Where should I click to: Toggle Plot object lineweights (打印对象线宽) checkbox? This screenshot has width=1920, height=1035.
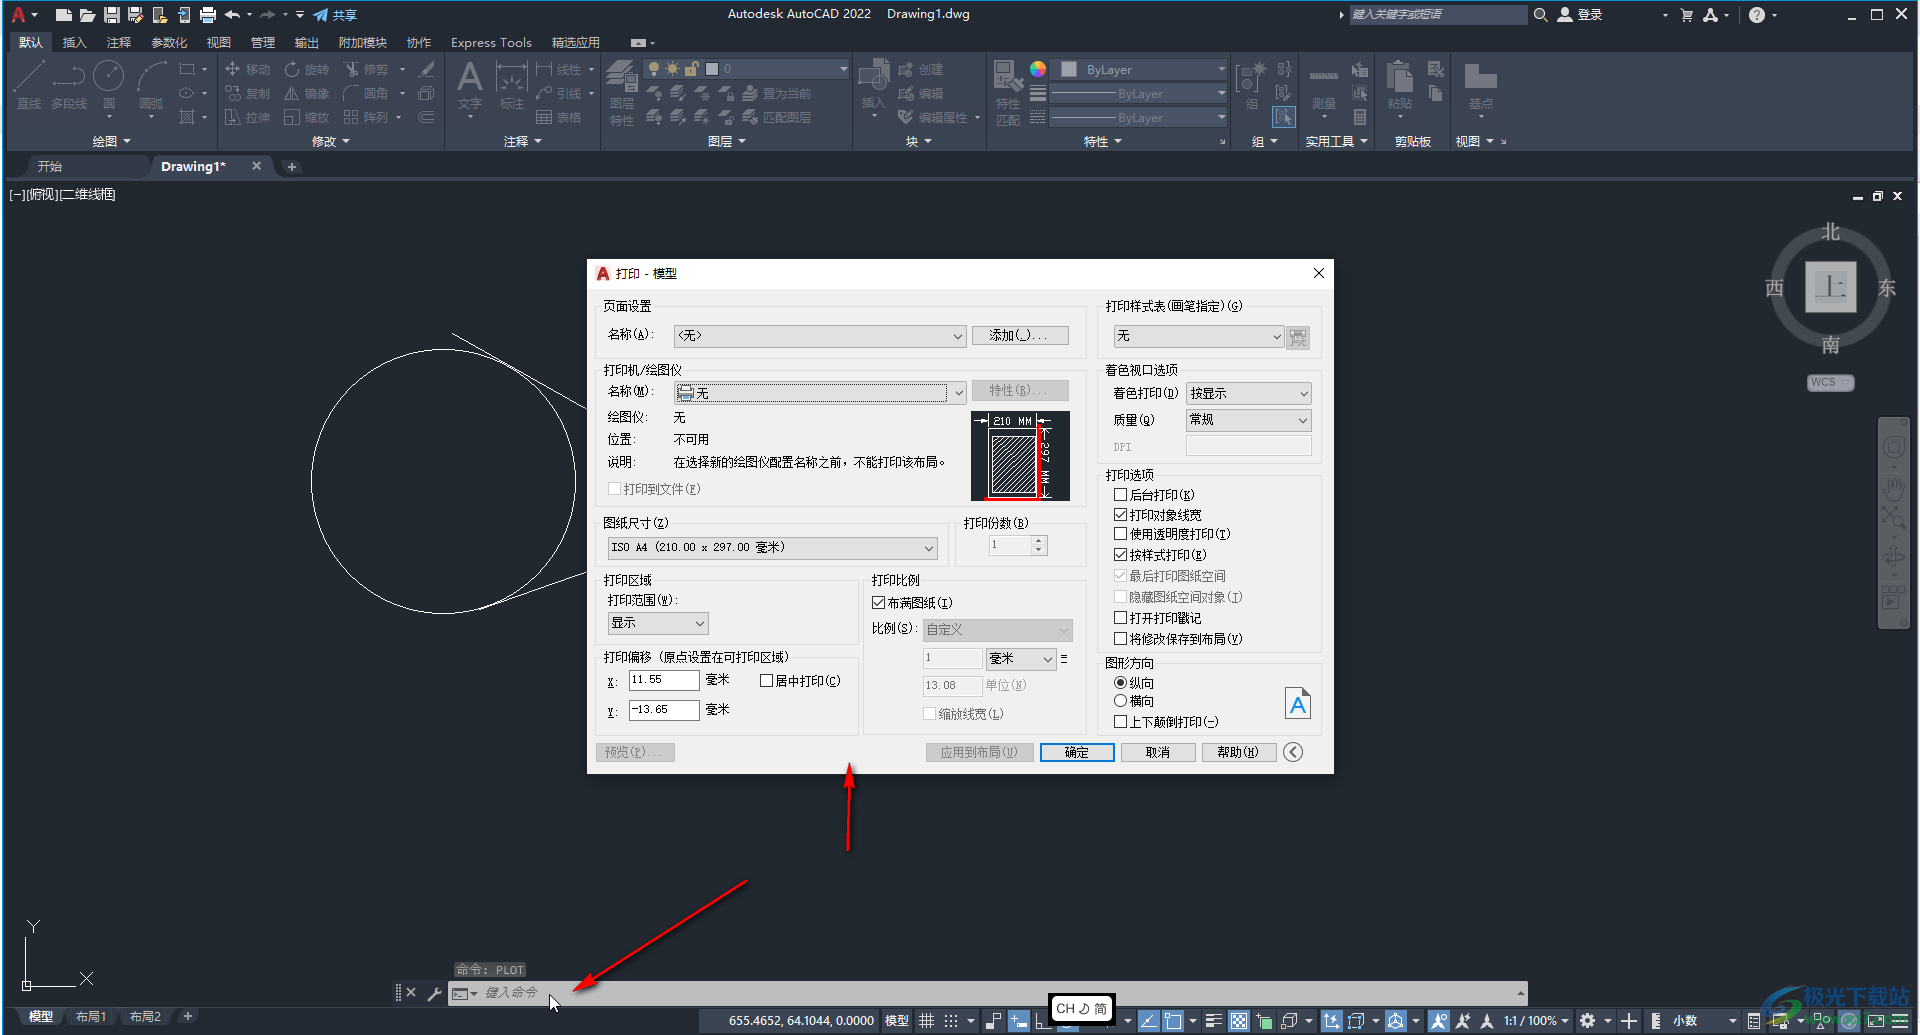(x=1121, y=515)
